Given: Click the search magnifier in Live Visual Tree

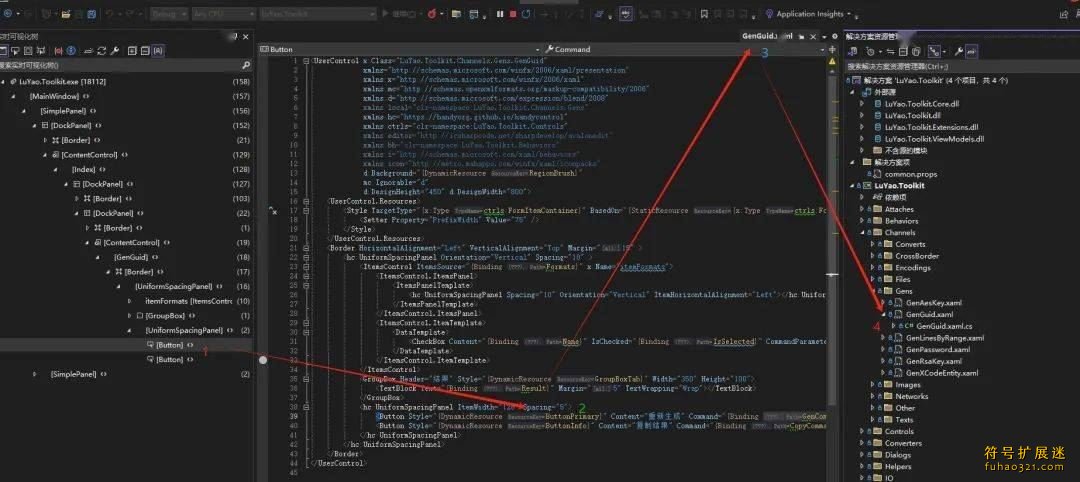Looking at the screenshot, I should click(x=246, y=65).
